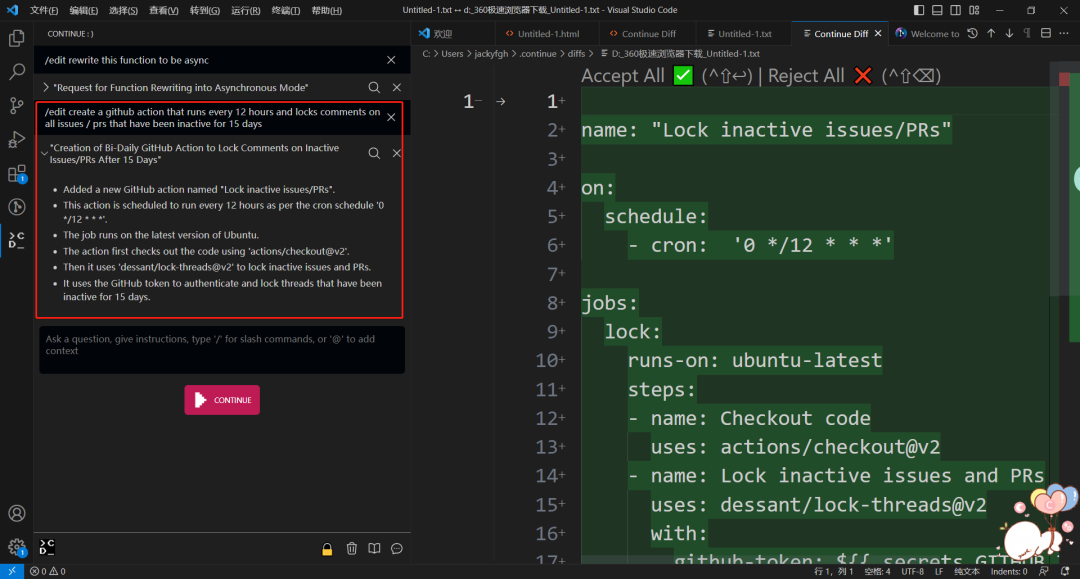Open Source Control view
This screenshot has height=579, width=1080.
point(17,105)
